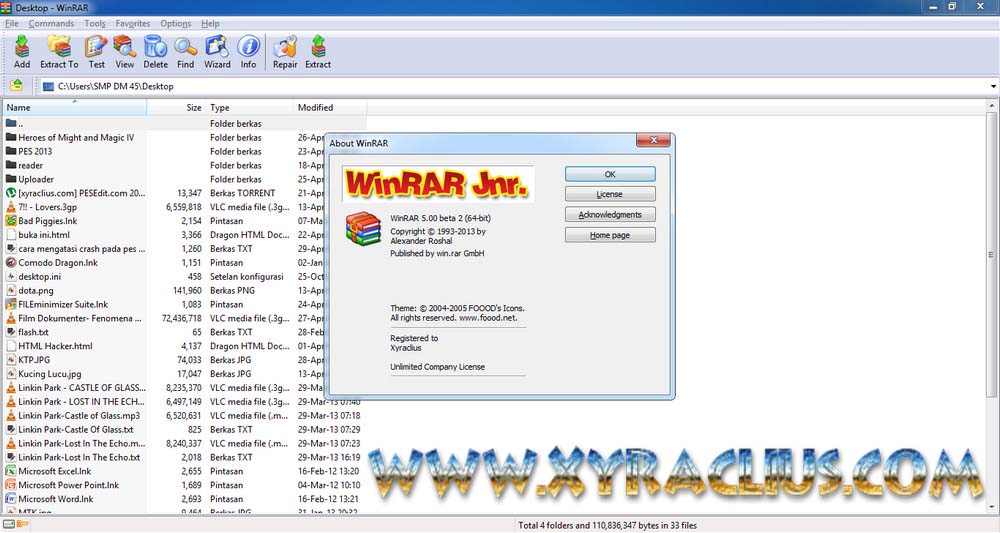Click the Extract To toolbar icon

tap(59, 52)
